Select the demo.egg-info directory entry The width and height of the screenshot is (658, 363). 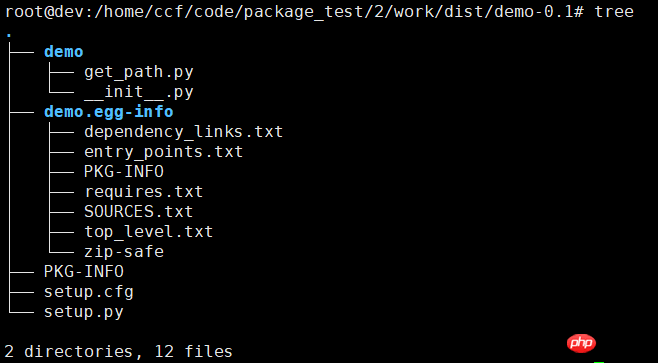(109, 112)
